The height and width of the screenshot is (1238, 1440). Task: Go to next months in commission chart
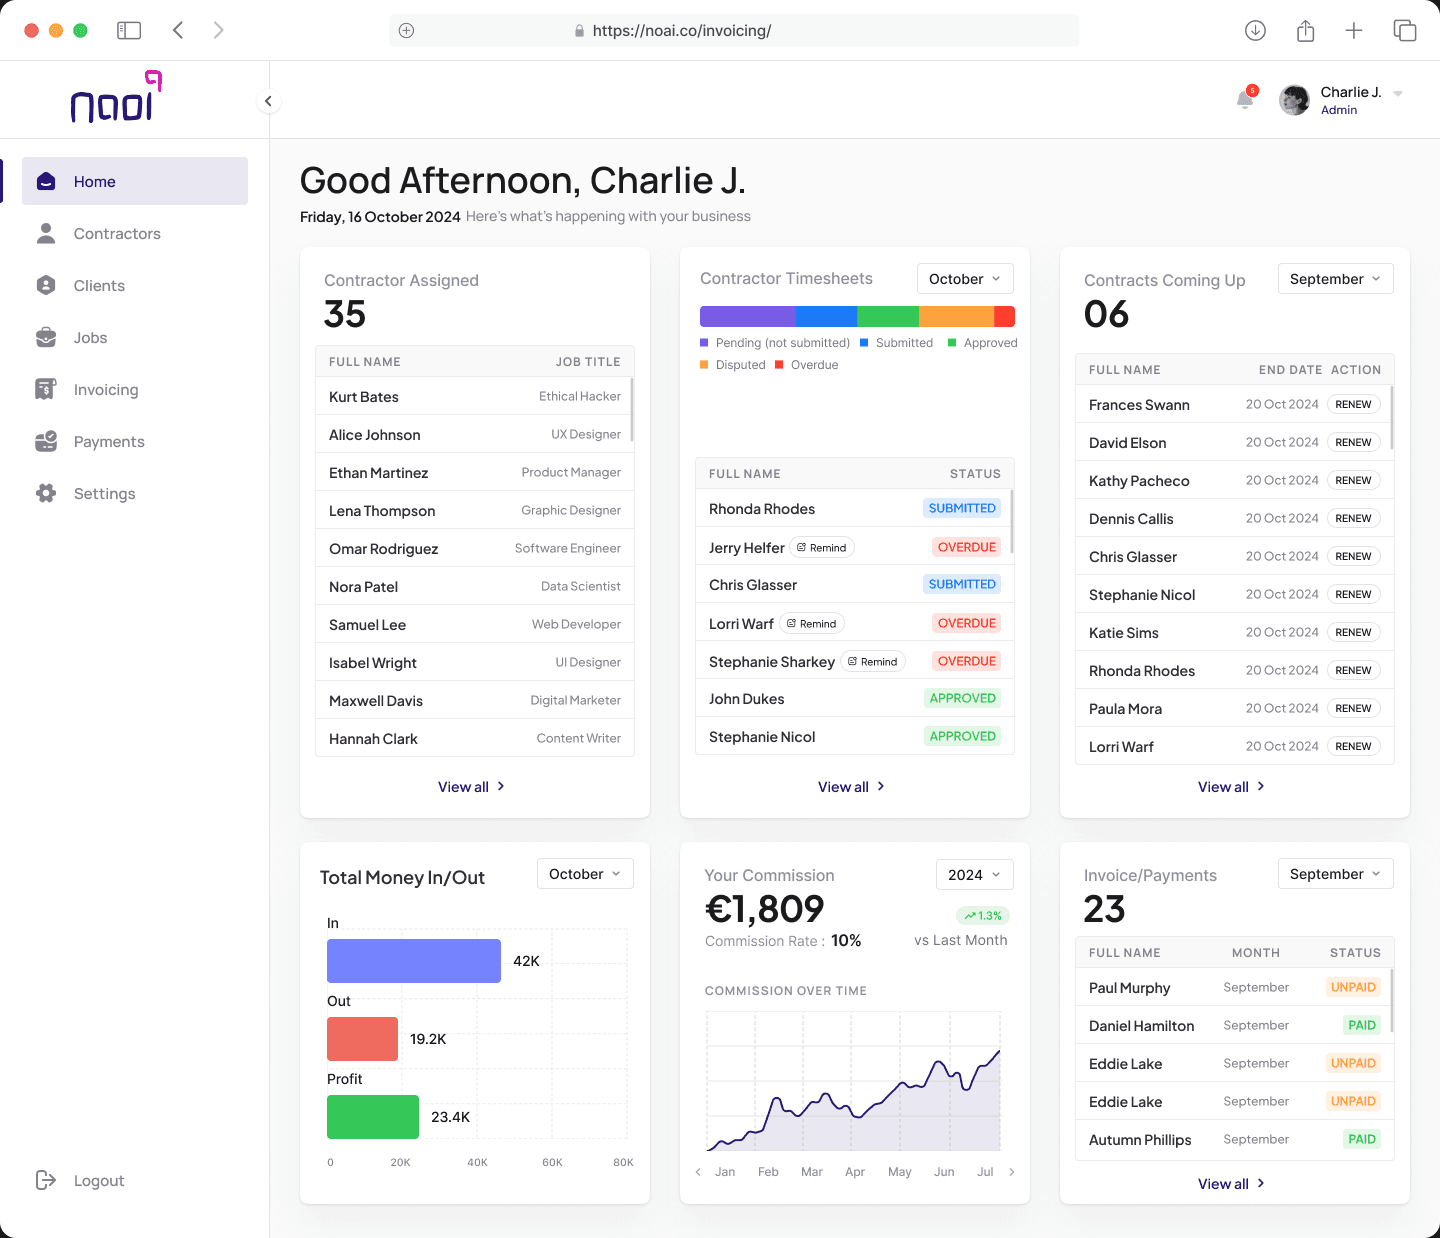tap(1012, 1172)
